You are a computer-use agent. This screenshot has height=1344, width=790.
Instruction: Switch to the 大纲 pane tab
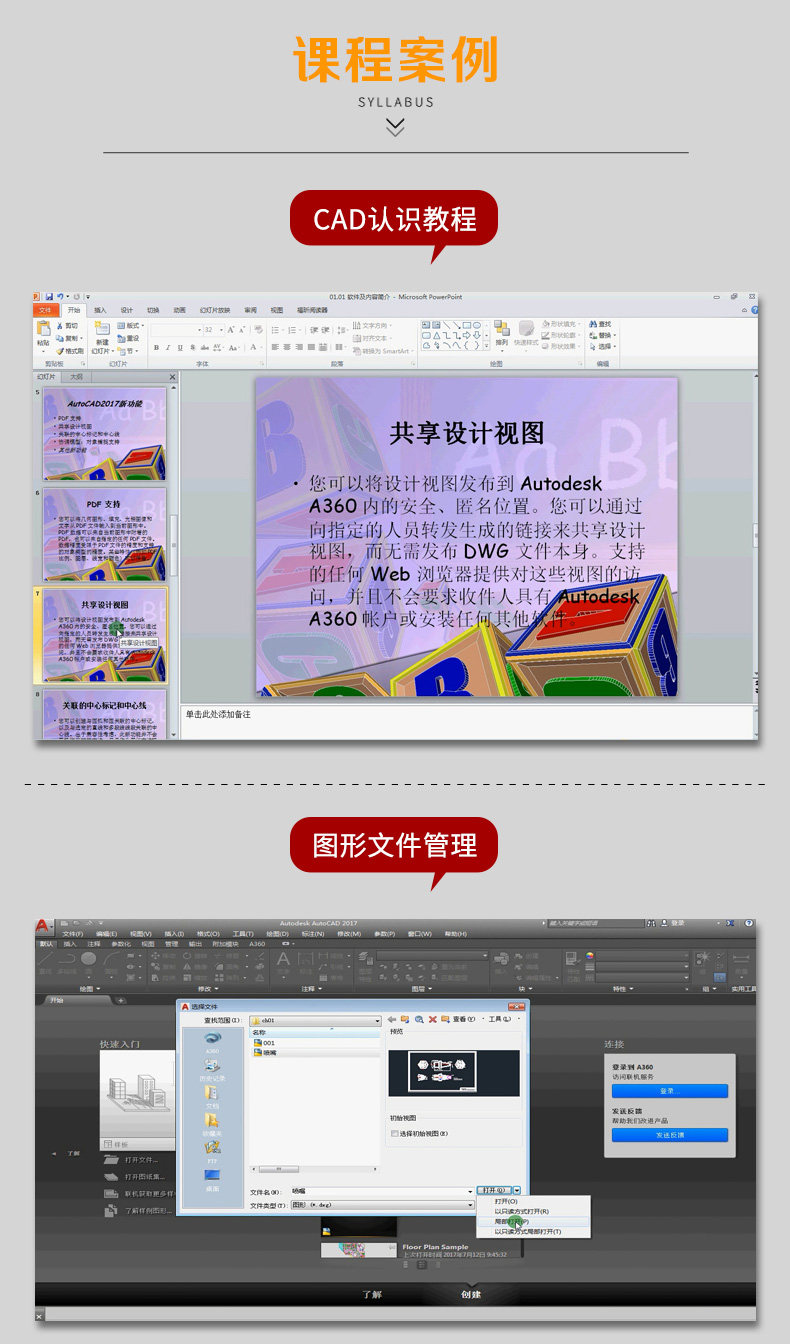tap(77, 377)
